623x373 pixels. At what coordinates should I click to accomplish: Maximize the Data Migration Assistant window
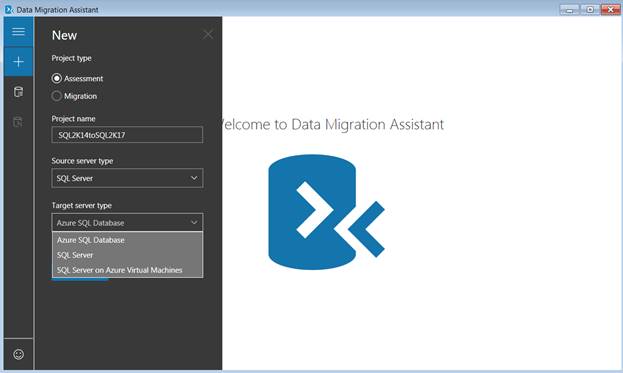tap(590, 9)
